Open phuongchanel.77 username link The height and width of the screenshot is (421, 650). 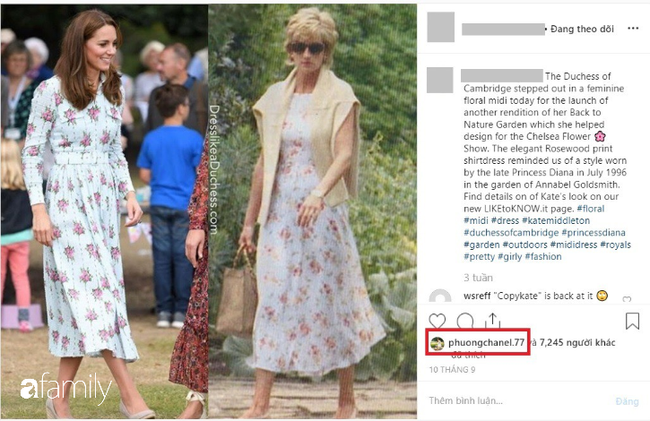[486, 343]
